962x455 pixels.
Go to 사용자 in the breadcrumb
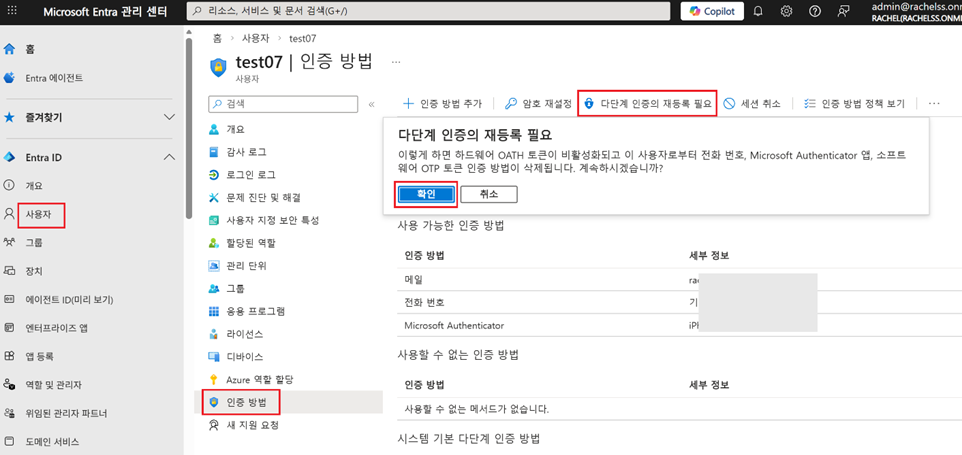[x=256, y=38]
